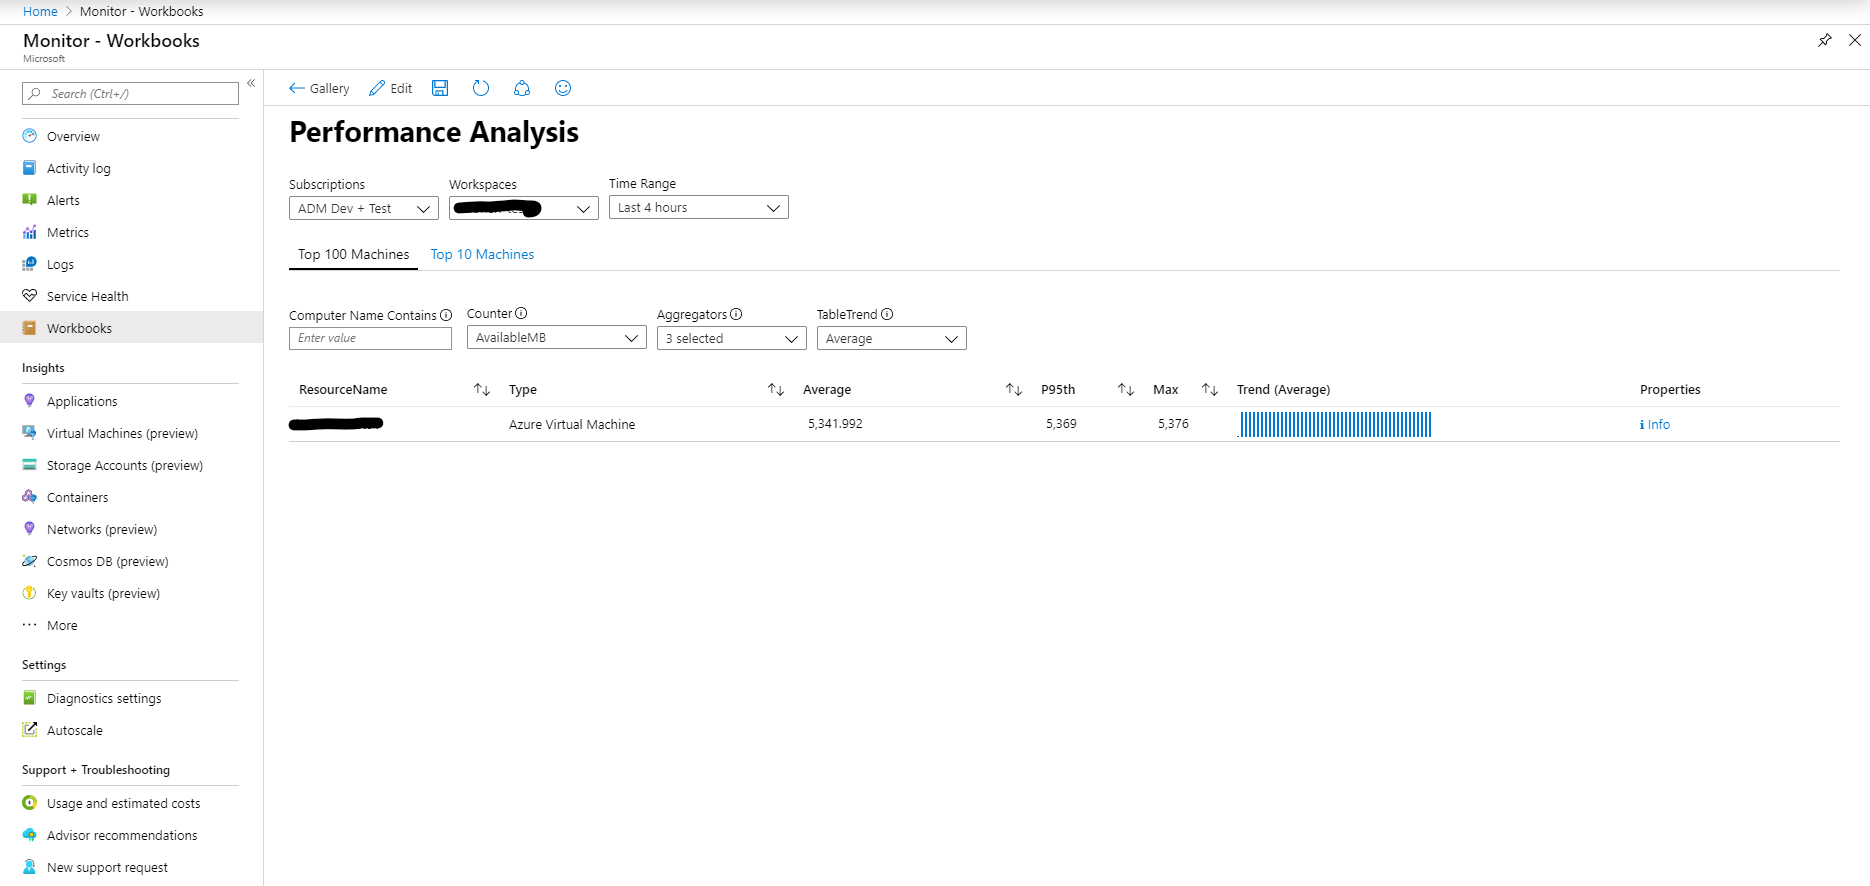Open the Workspaces dropdown
Image resolution: width=1870 pixels, height=886 pixels.
click(524, 208)
